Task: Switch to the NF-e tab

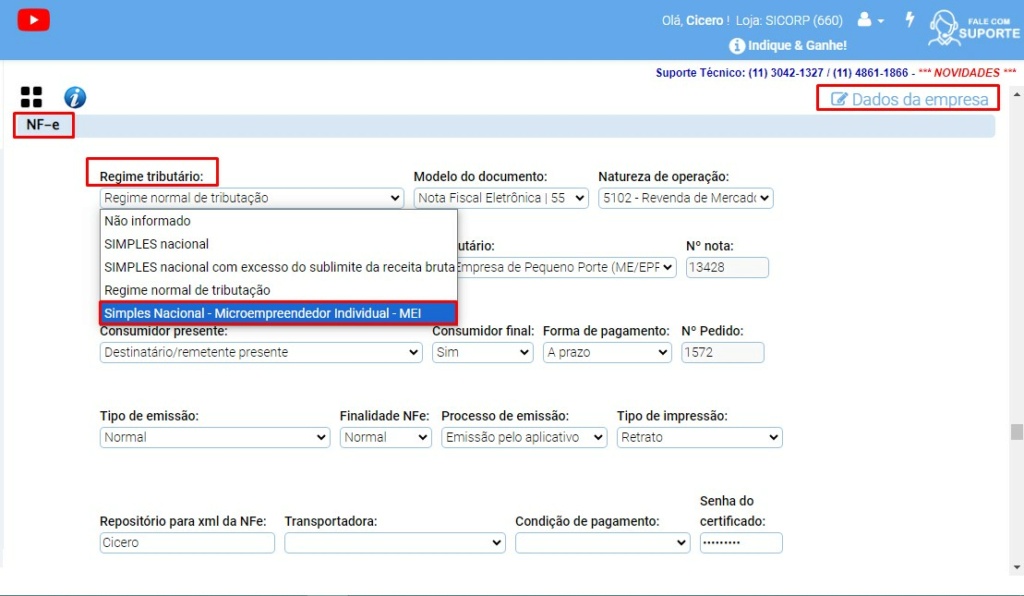Action: tap(42, 126)
